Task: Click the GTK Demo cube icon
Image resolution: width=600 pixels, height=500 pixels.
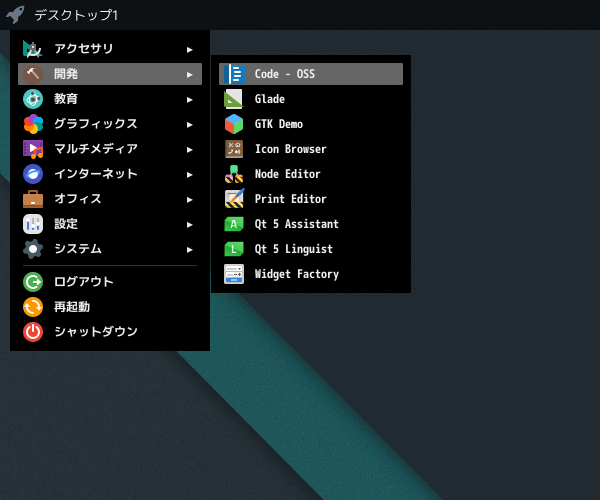Action: 234,124
